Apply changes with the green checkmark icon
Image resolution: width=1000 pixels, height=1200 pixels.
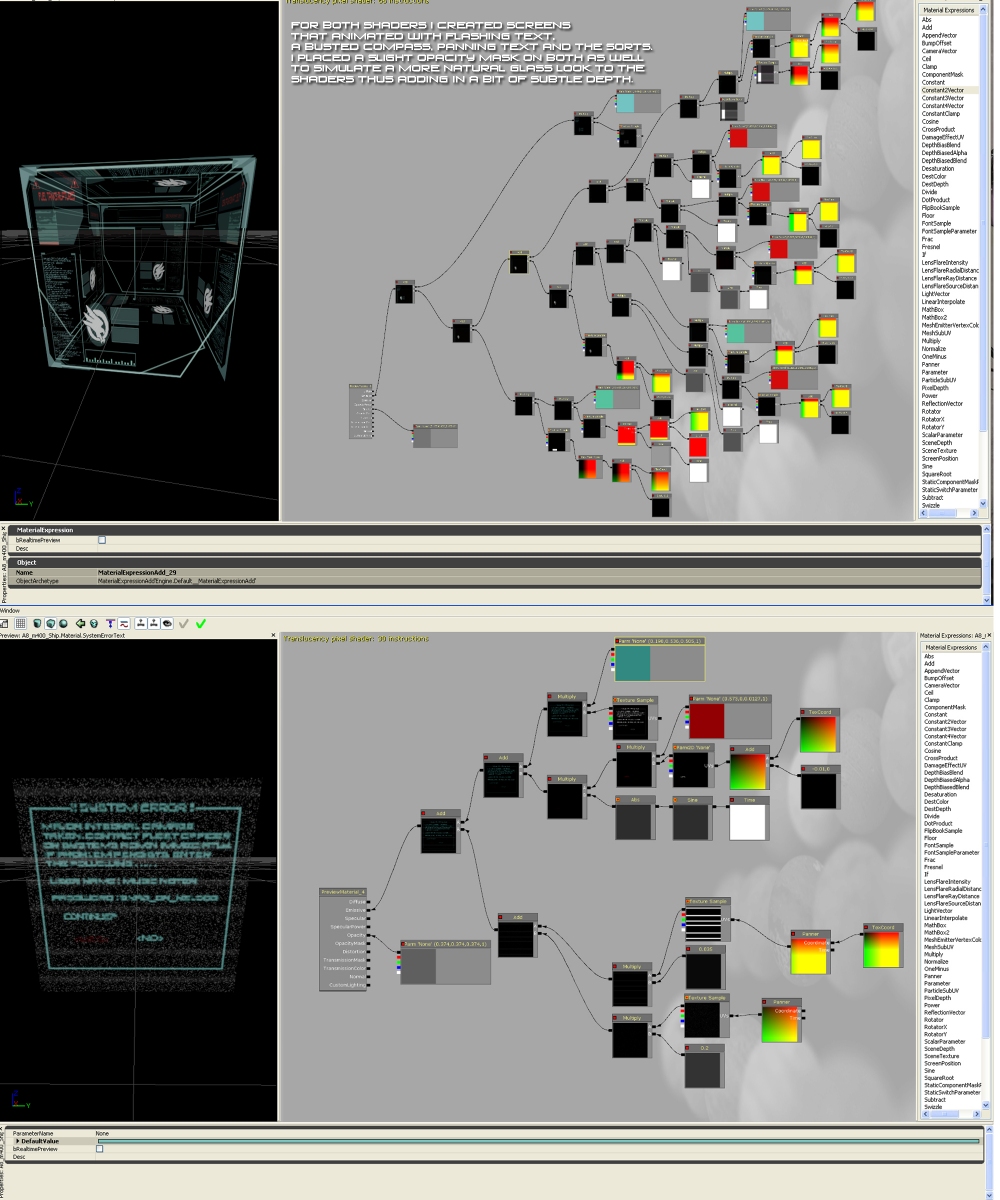pyautogui.click(x=201, y=623)
